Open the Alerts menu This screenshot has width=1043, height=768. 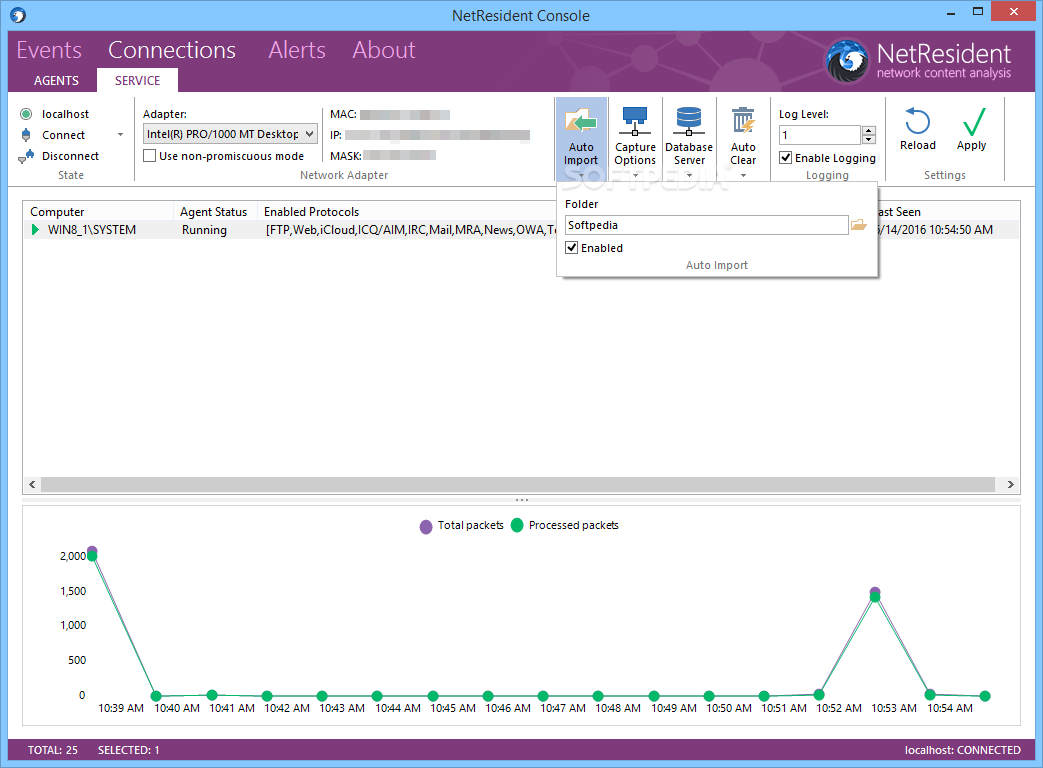[297, 50]
